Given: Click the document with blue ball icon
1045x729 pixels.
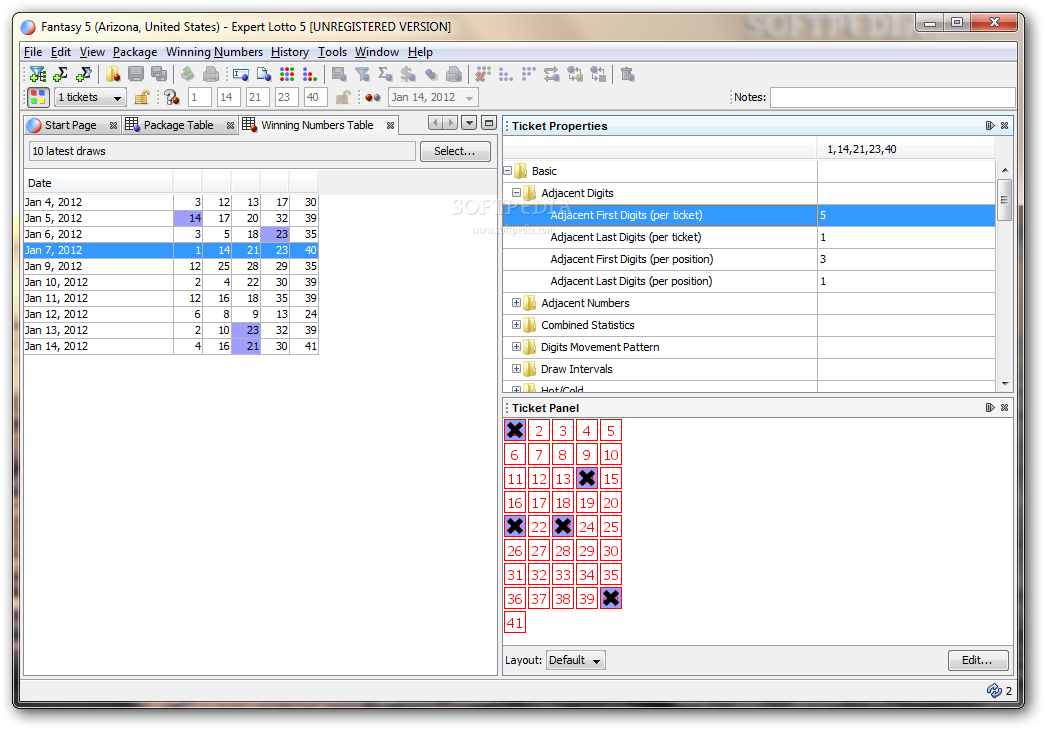Looking at the screenshot, I should click(x=264, y=74).
